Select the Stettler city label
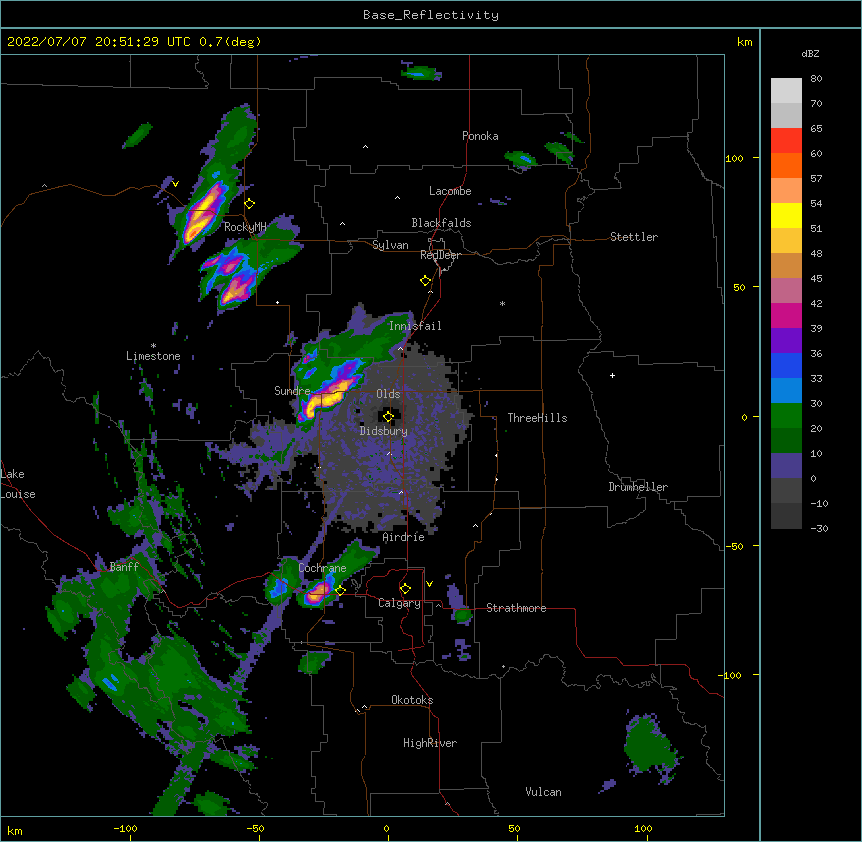The height and width of the screenshot is (842, 862). pyautogui.click(x=634, y=237)
